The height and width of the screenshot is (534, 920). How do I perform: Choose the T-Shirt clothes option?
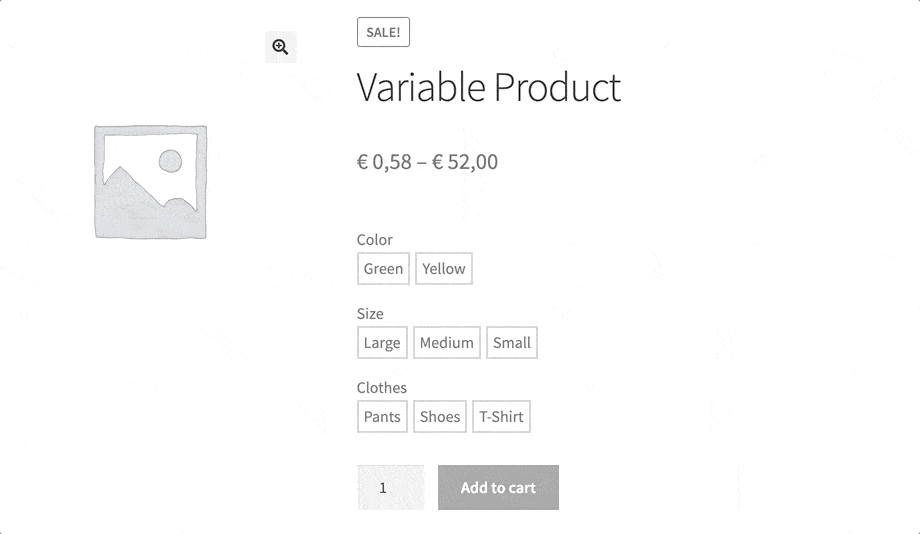501,417
